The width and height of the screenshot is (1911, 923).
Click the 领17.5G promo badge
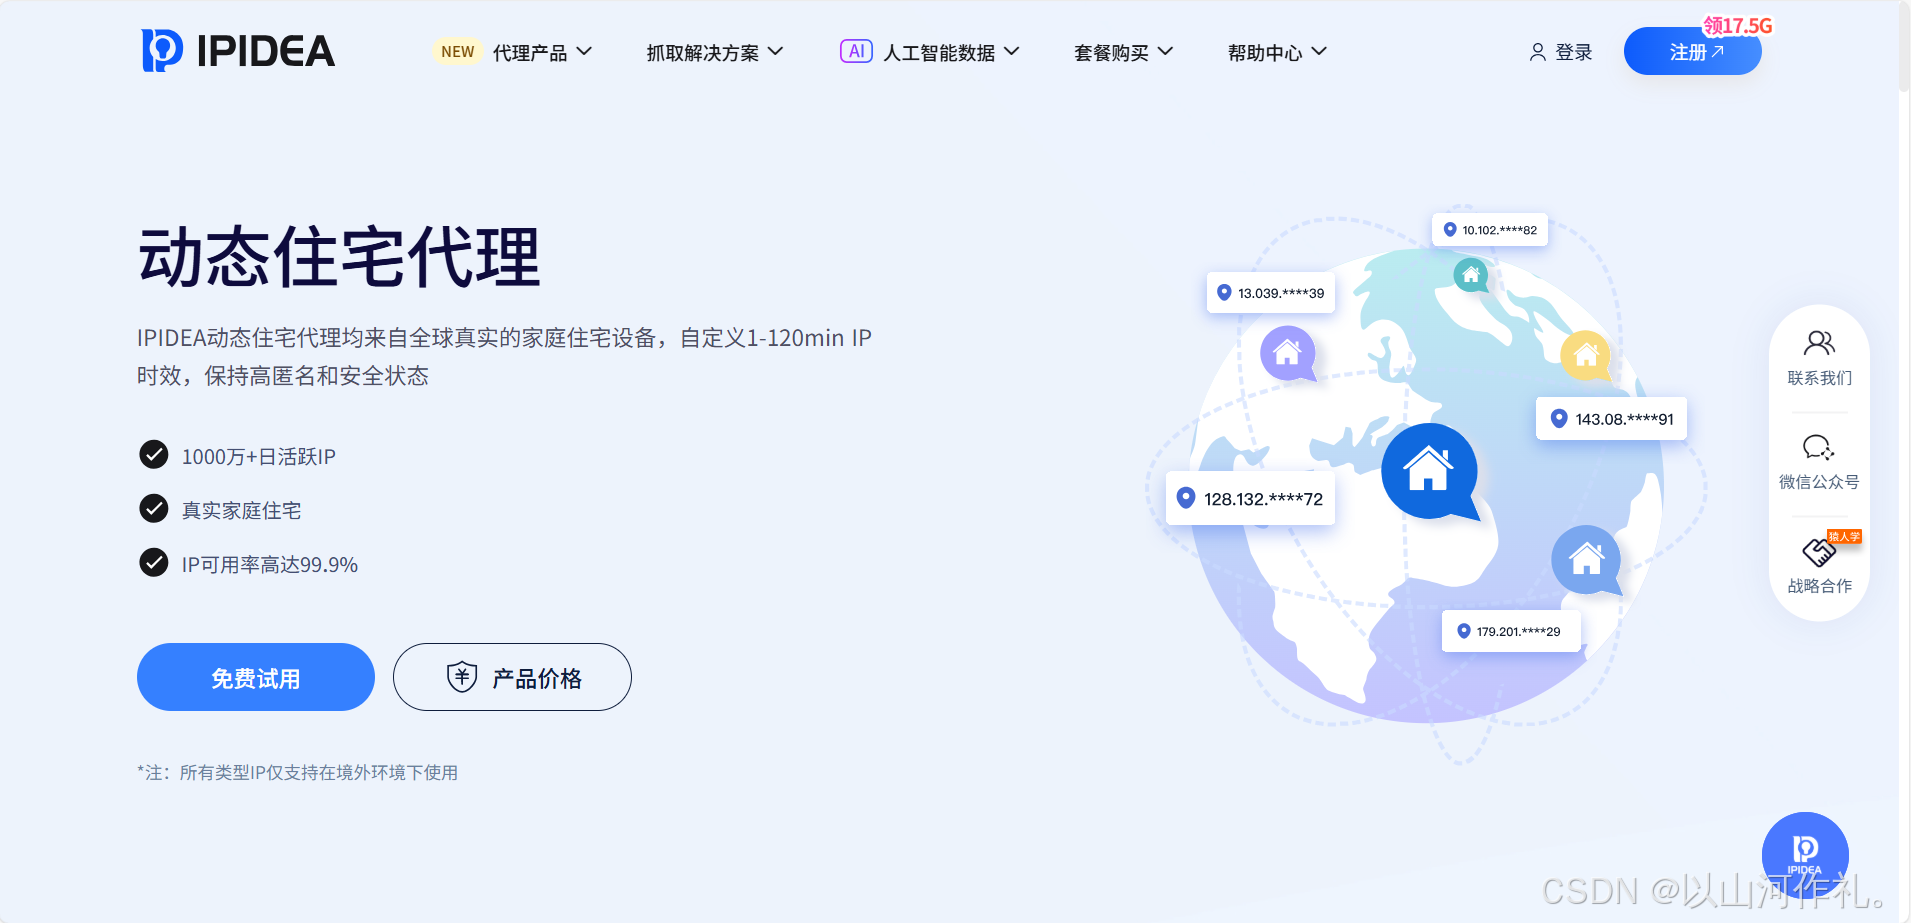1738,26
